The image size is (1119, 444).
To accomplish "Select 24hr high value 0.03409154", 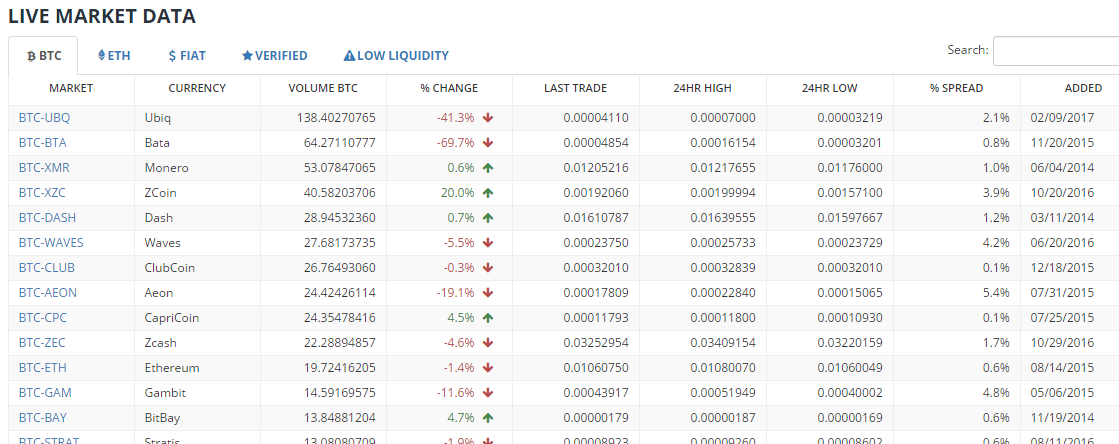I will click(723, 343).
